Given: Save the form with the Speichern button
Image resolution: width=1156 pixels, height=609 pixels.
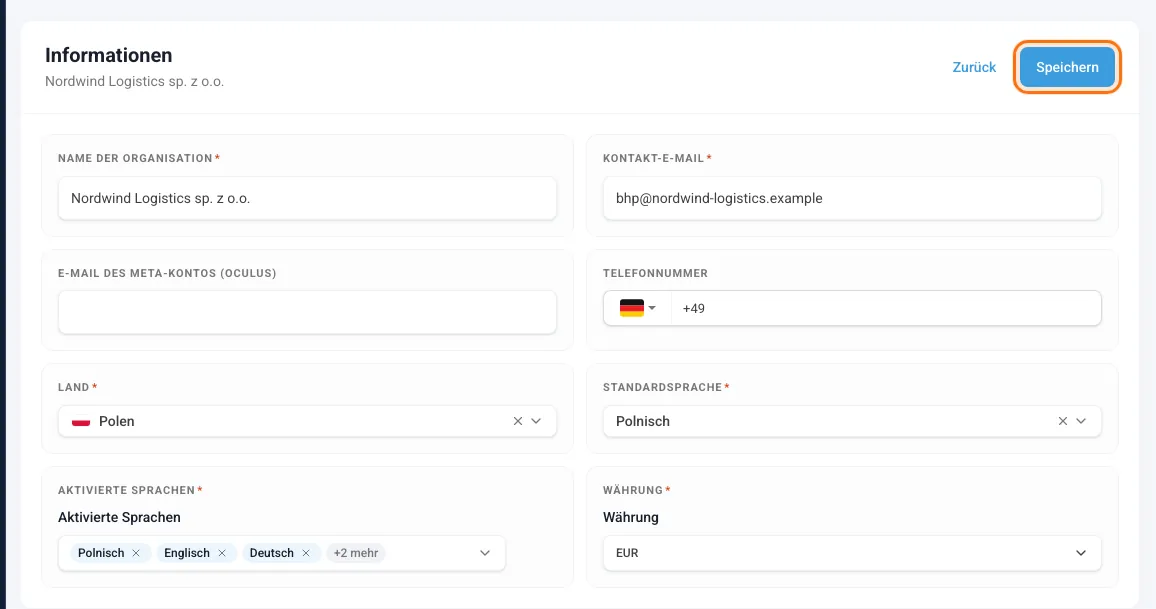Looking at the screenshot, I should [1067, 67].
